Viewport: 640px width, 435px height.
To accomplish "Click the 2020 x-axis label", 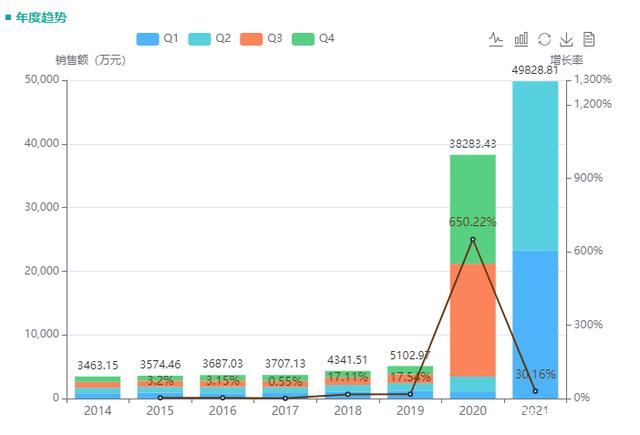I will point(473,411).
